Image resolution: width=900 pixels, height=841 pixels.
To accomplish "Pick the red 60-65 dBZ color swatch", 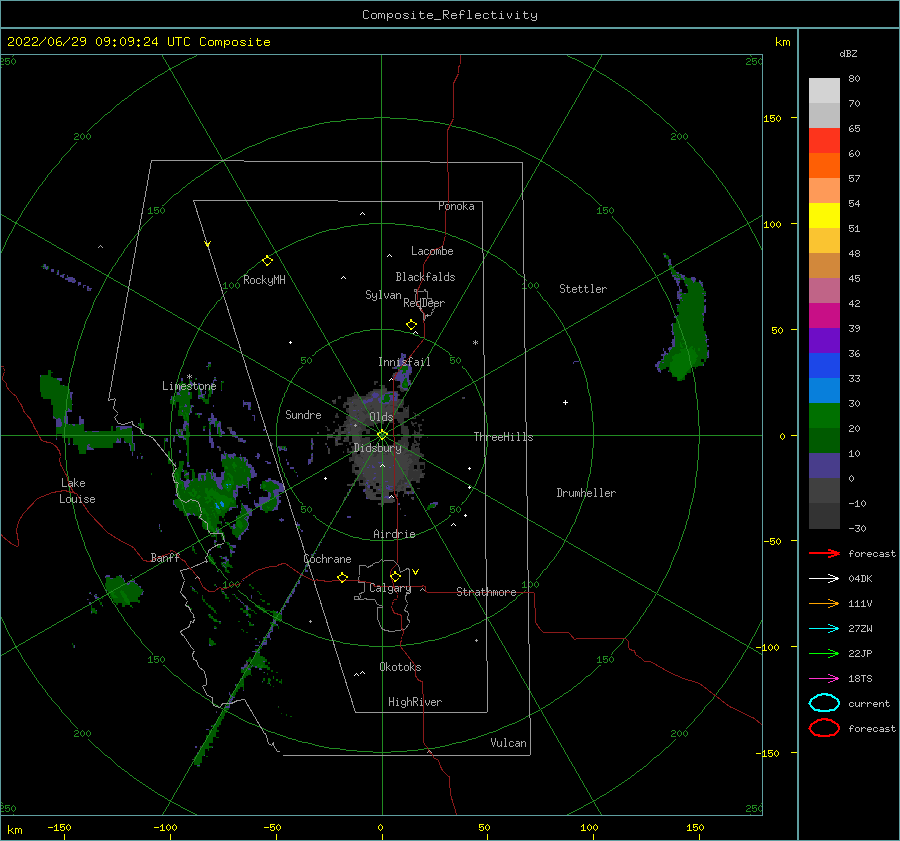I will click(824, 141).
